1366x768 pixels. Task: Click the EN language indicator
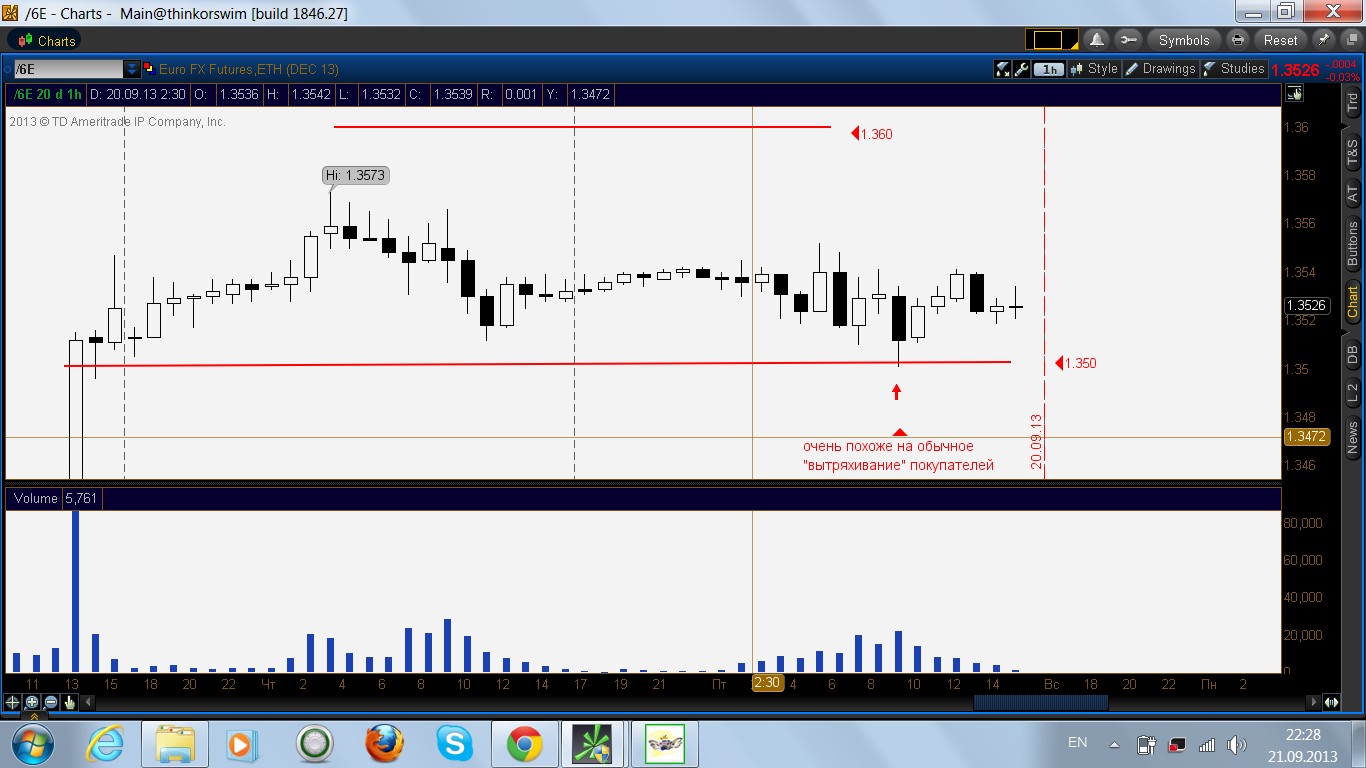tap(1077, 743)
